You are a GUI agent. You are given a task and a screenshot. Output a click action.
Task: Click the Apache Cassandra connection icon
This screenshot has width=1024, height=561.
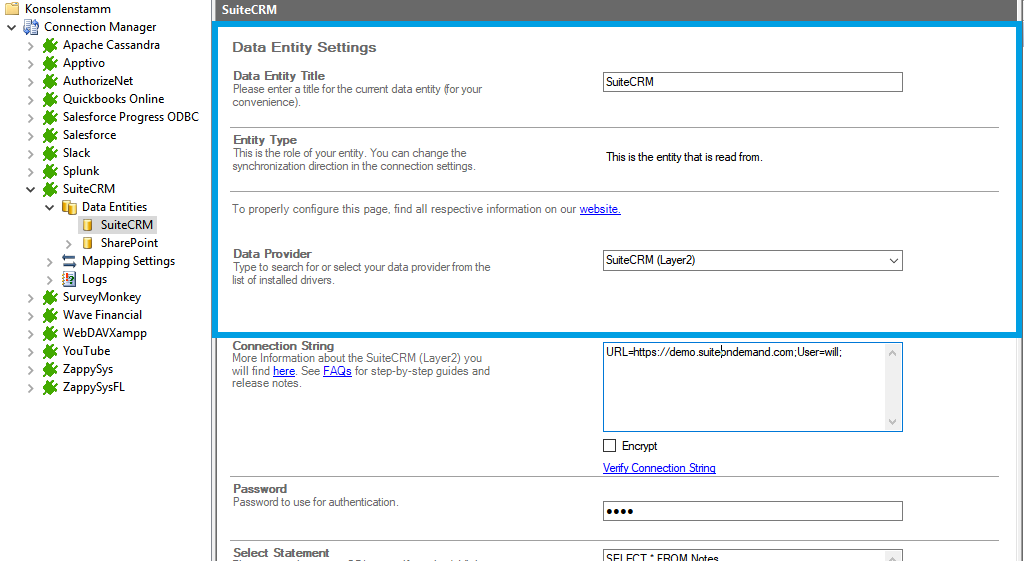click(x=50, y=45)
